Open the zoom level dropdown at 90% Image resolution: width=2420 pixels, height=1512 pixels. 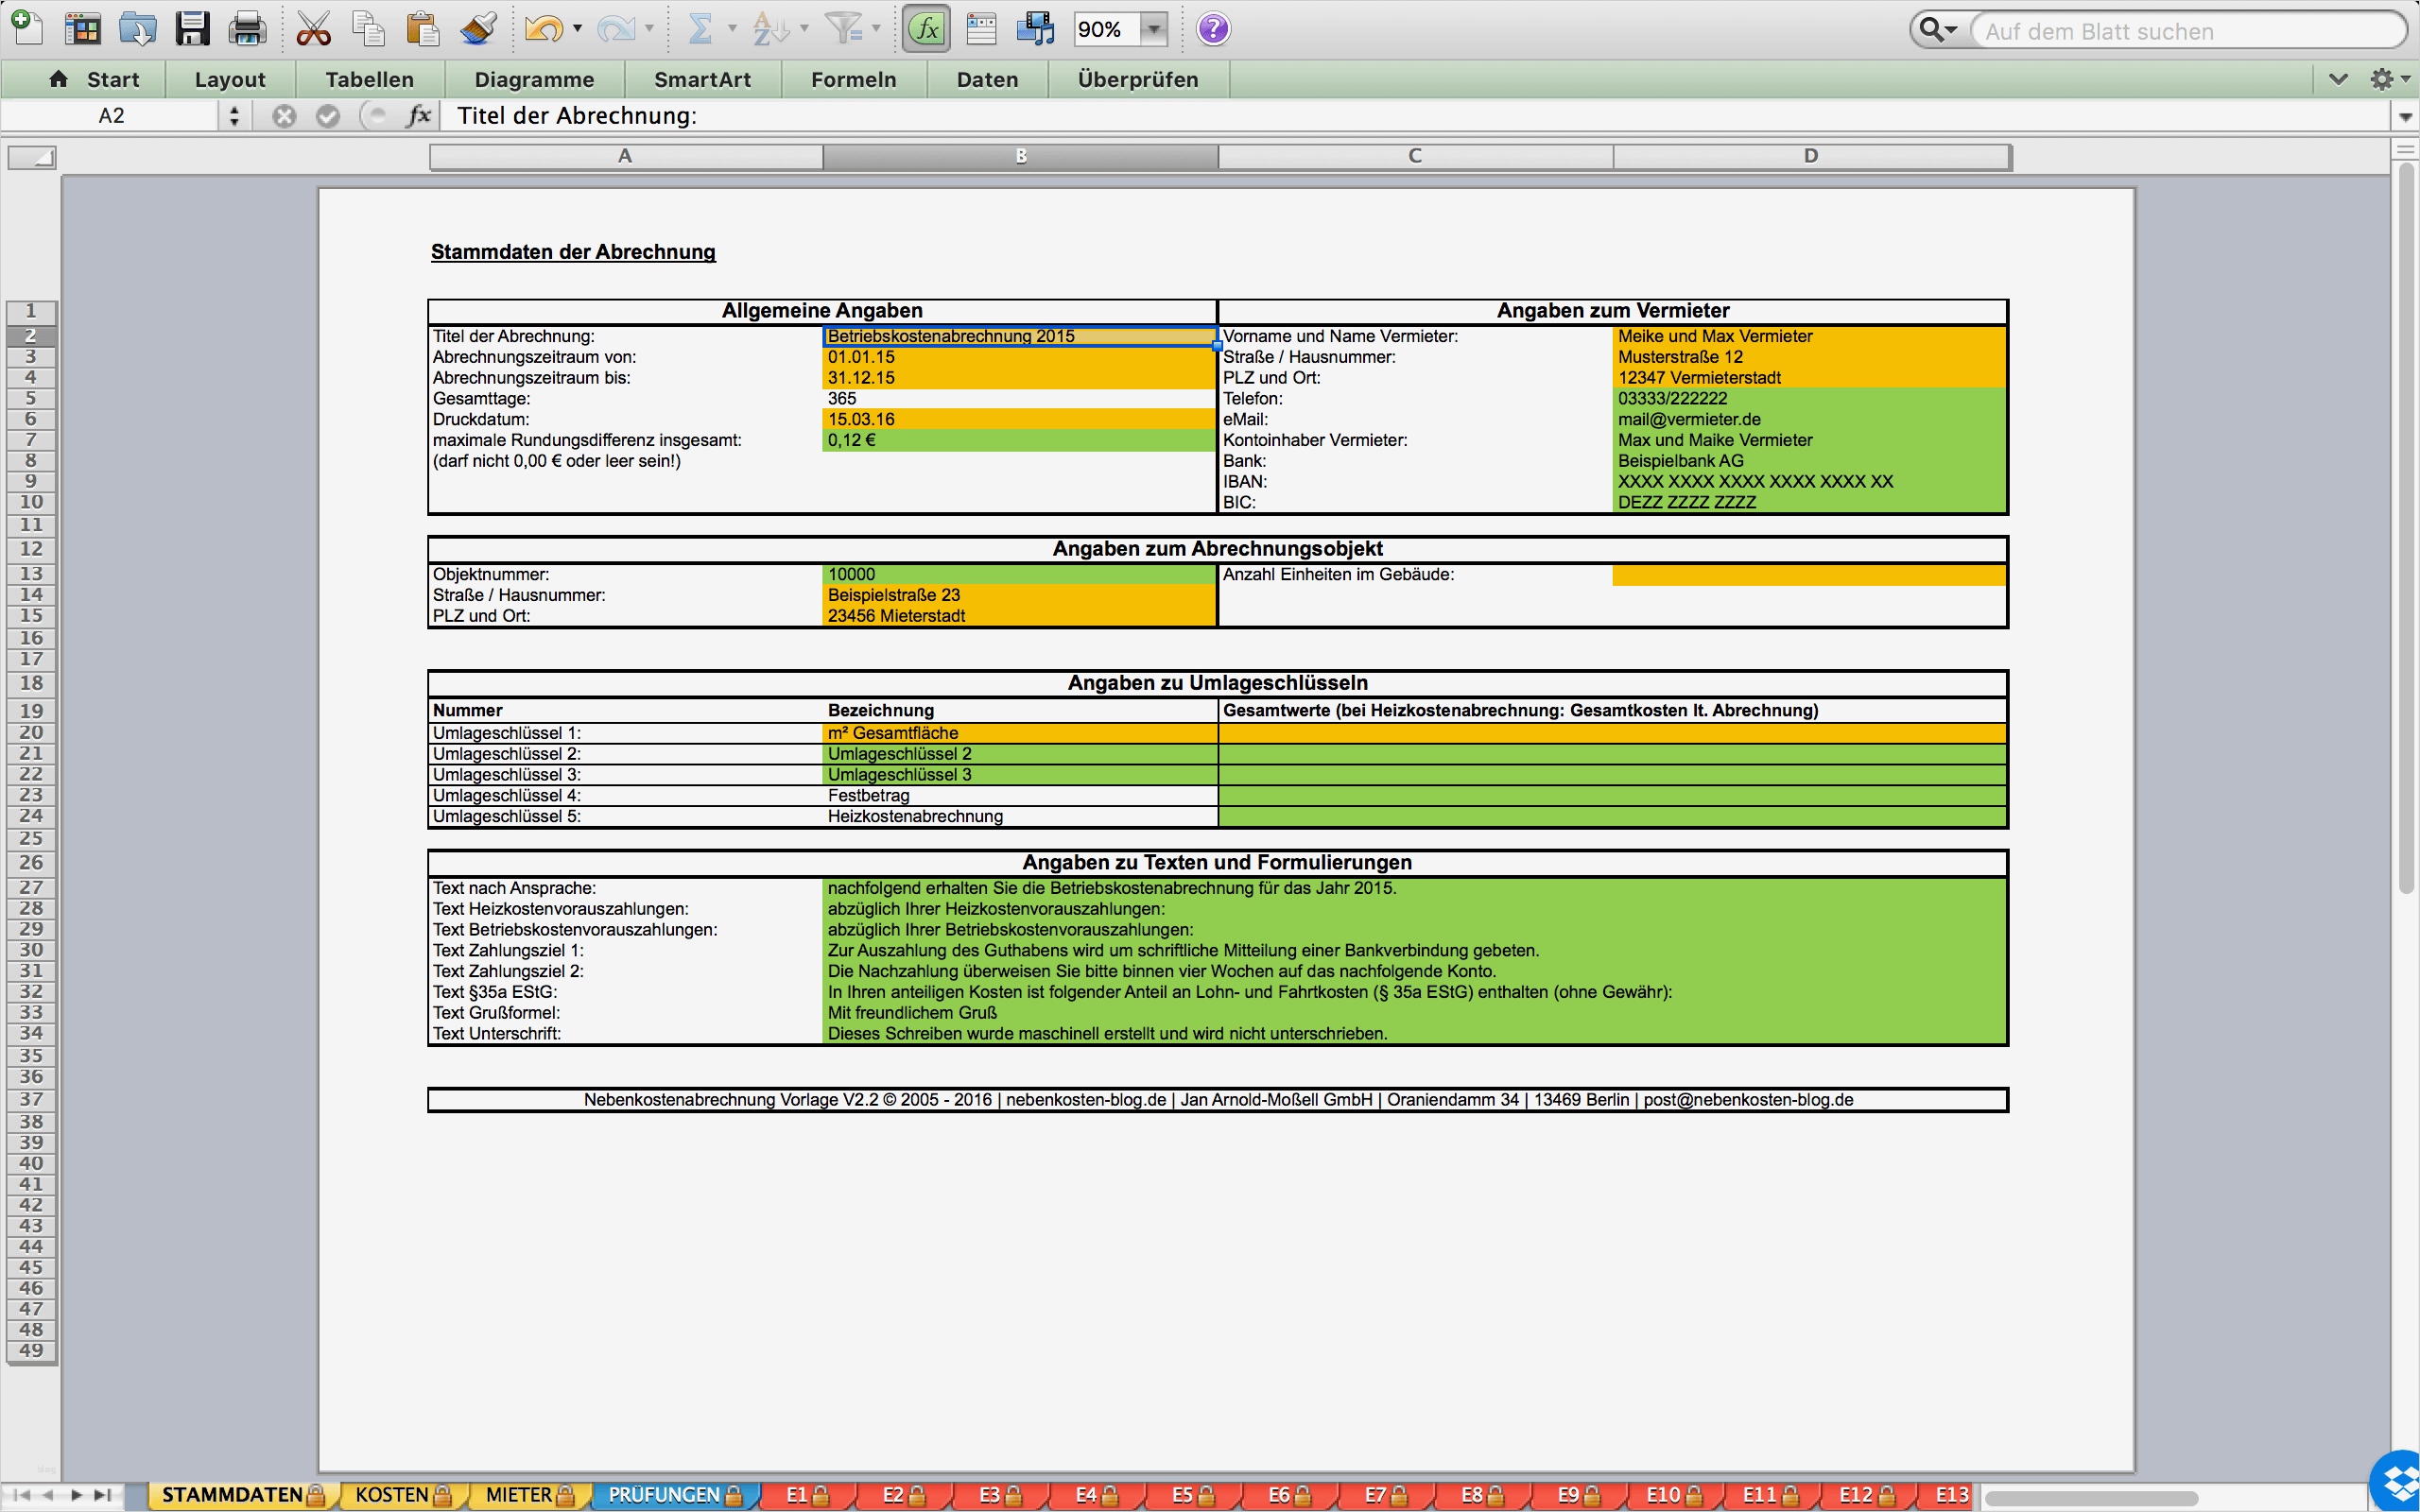coord(1154,29)
